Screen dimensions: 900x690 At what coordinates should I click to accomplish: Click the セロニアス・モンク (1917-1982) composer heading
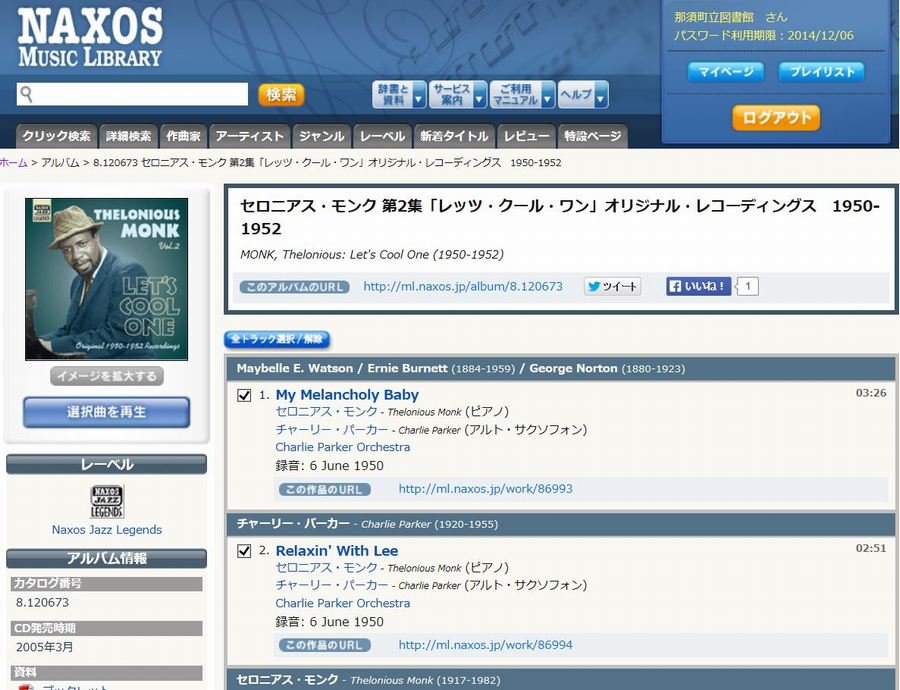point(368,680)
